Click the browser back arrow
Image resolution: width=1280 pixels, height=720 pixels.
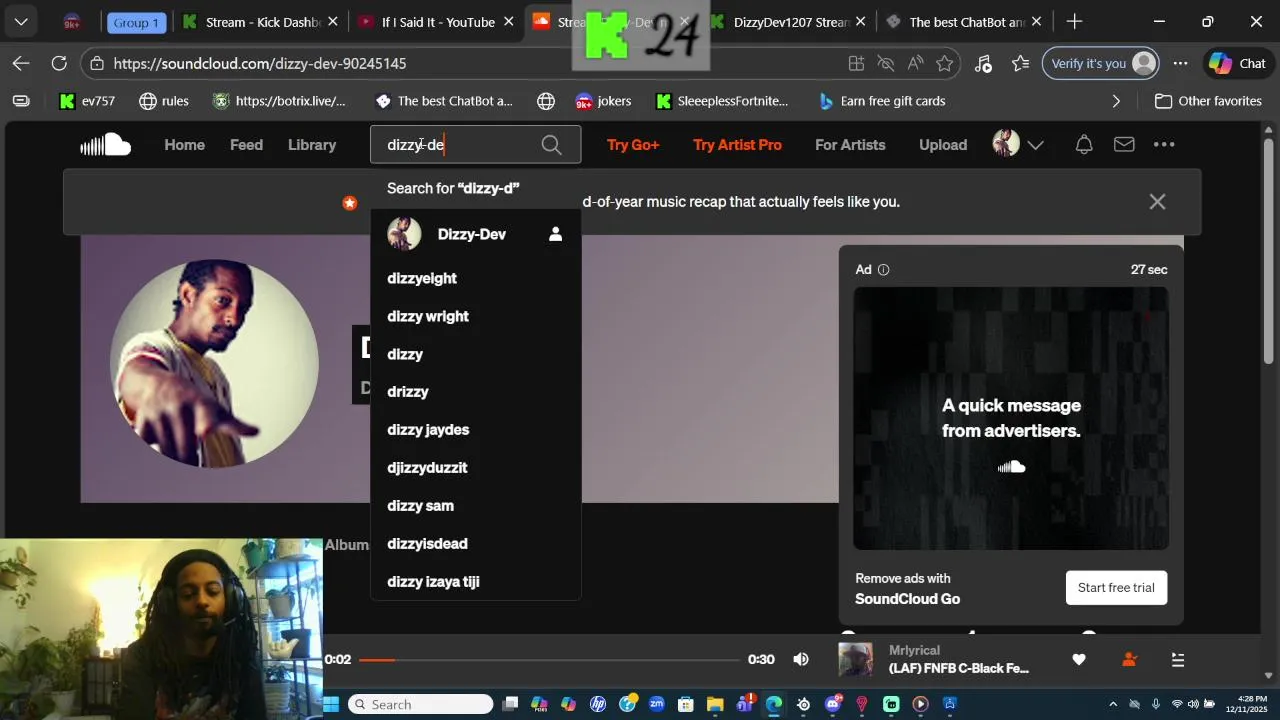click(x=21, y=63)
